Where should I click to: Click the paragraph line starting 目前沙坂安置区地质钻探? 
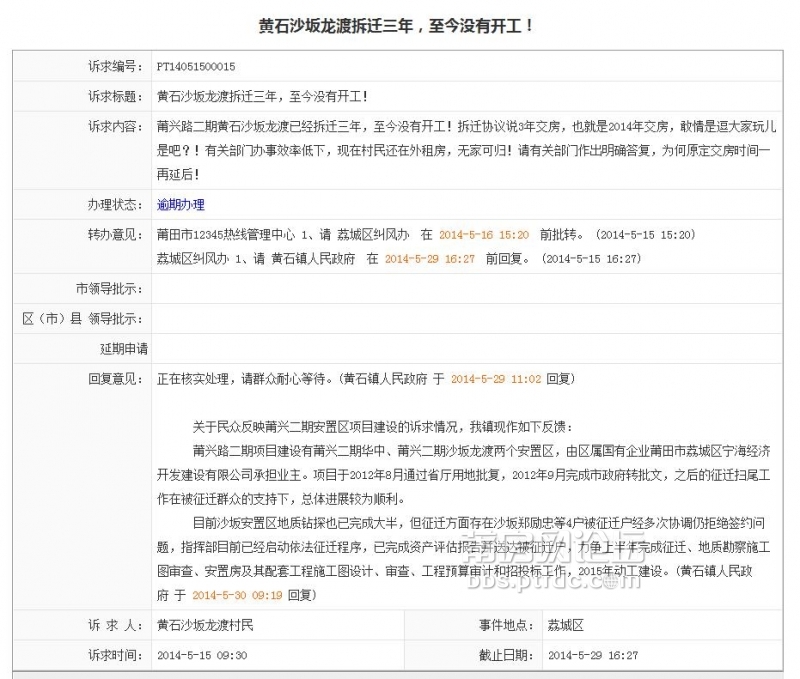479,523
